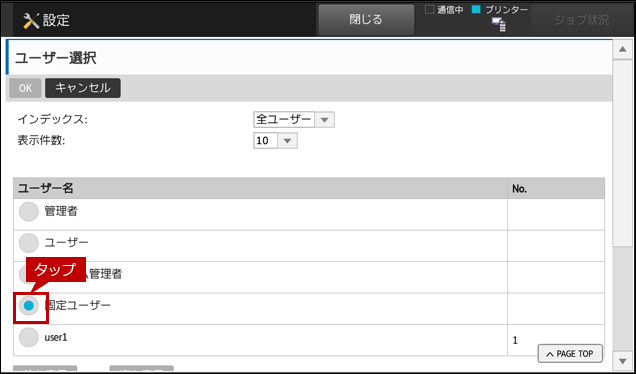Click the scrollbar up arrow
The image size is (636, 374).
tap(622, 49)
